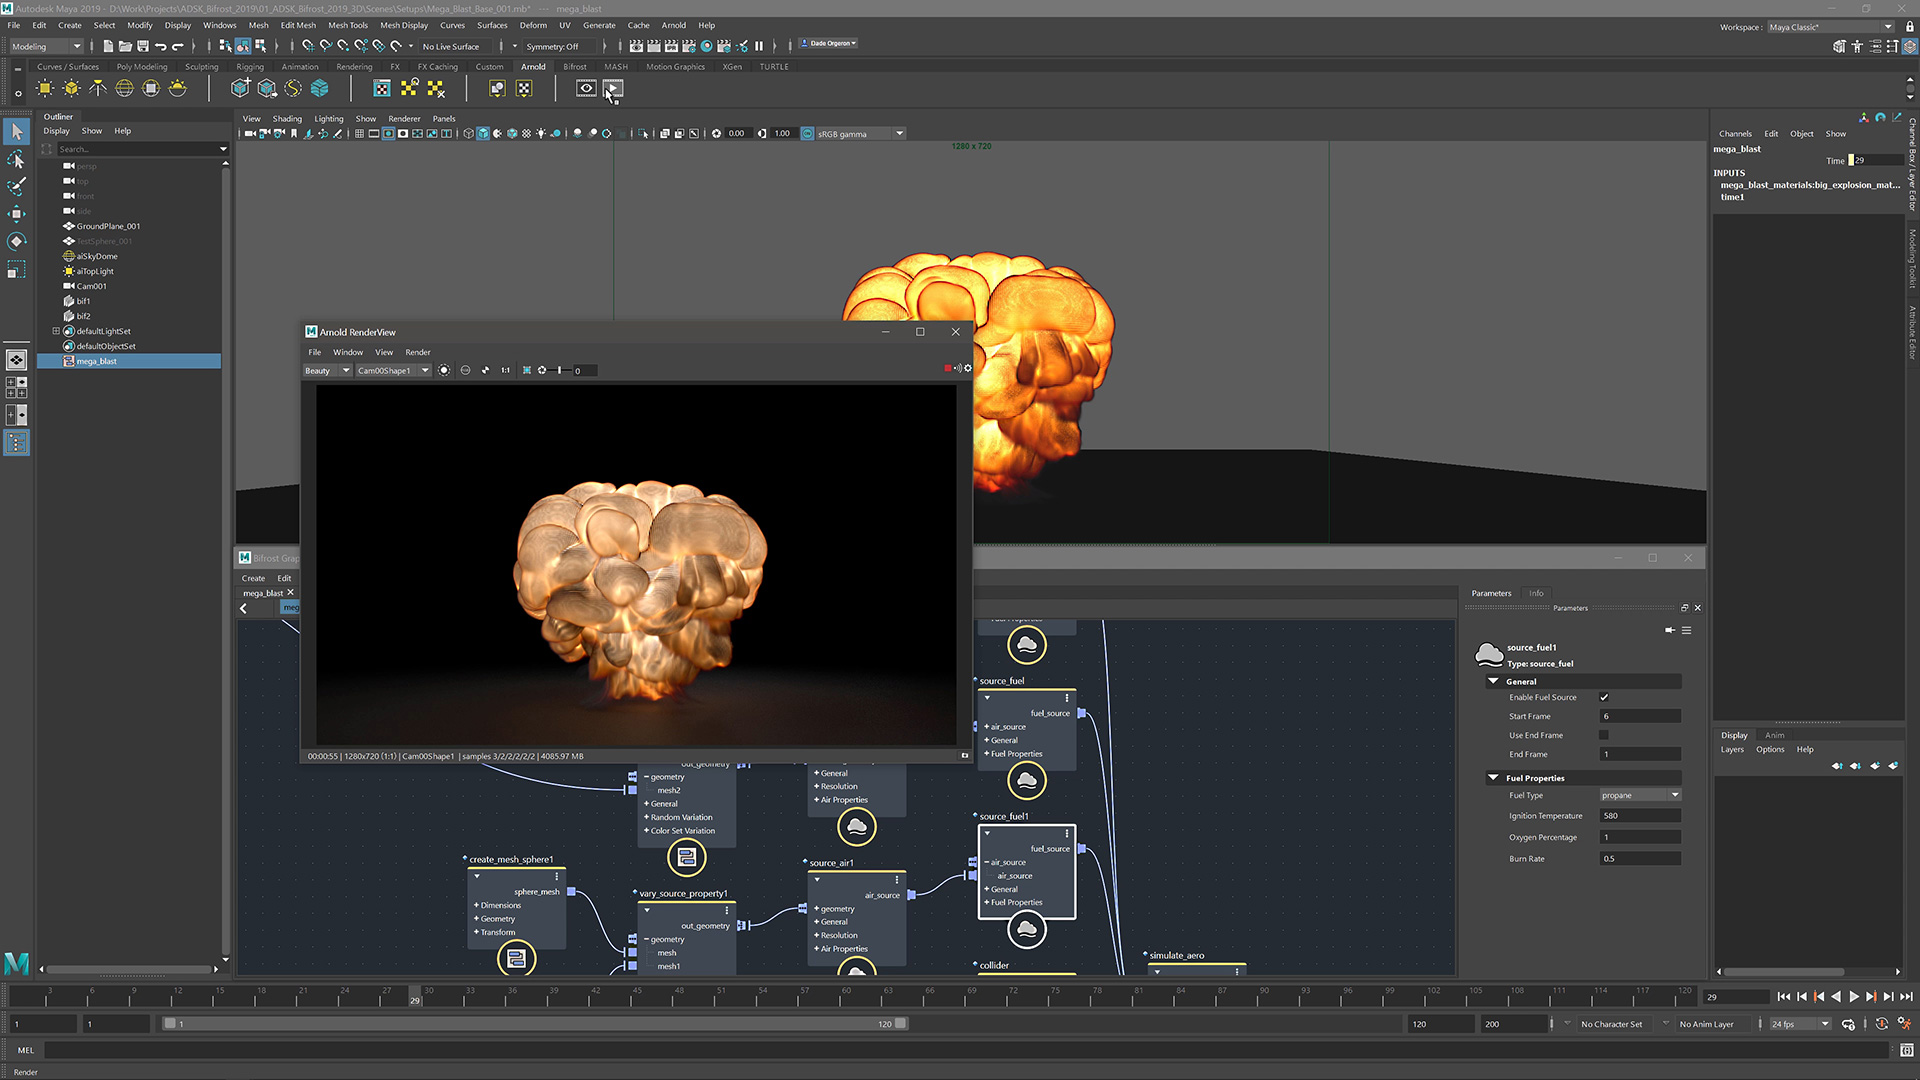Toggle Use End Frame checkbox

click(x=1605, y=735)
